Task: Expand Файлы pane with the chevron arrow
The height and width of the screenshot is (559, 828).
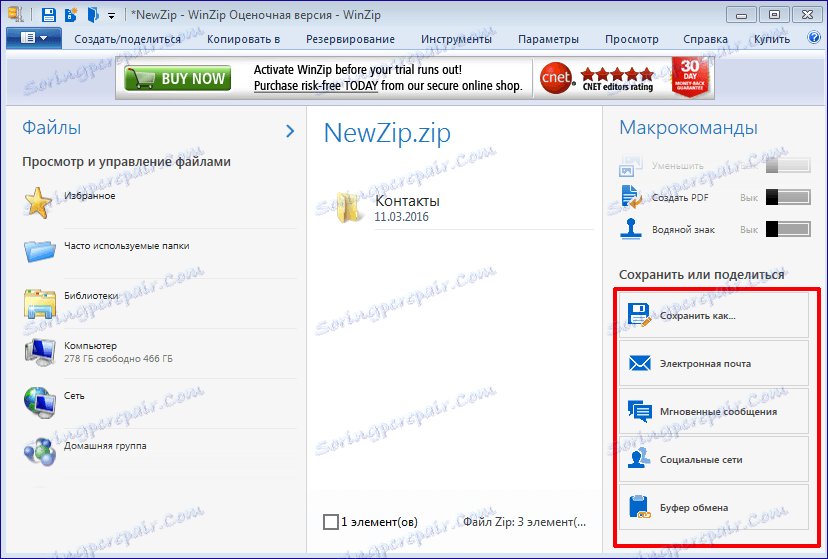Action: (x=290, y=131)
